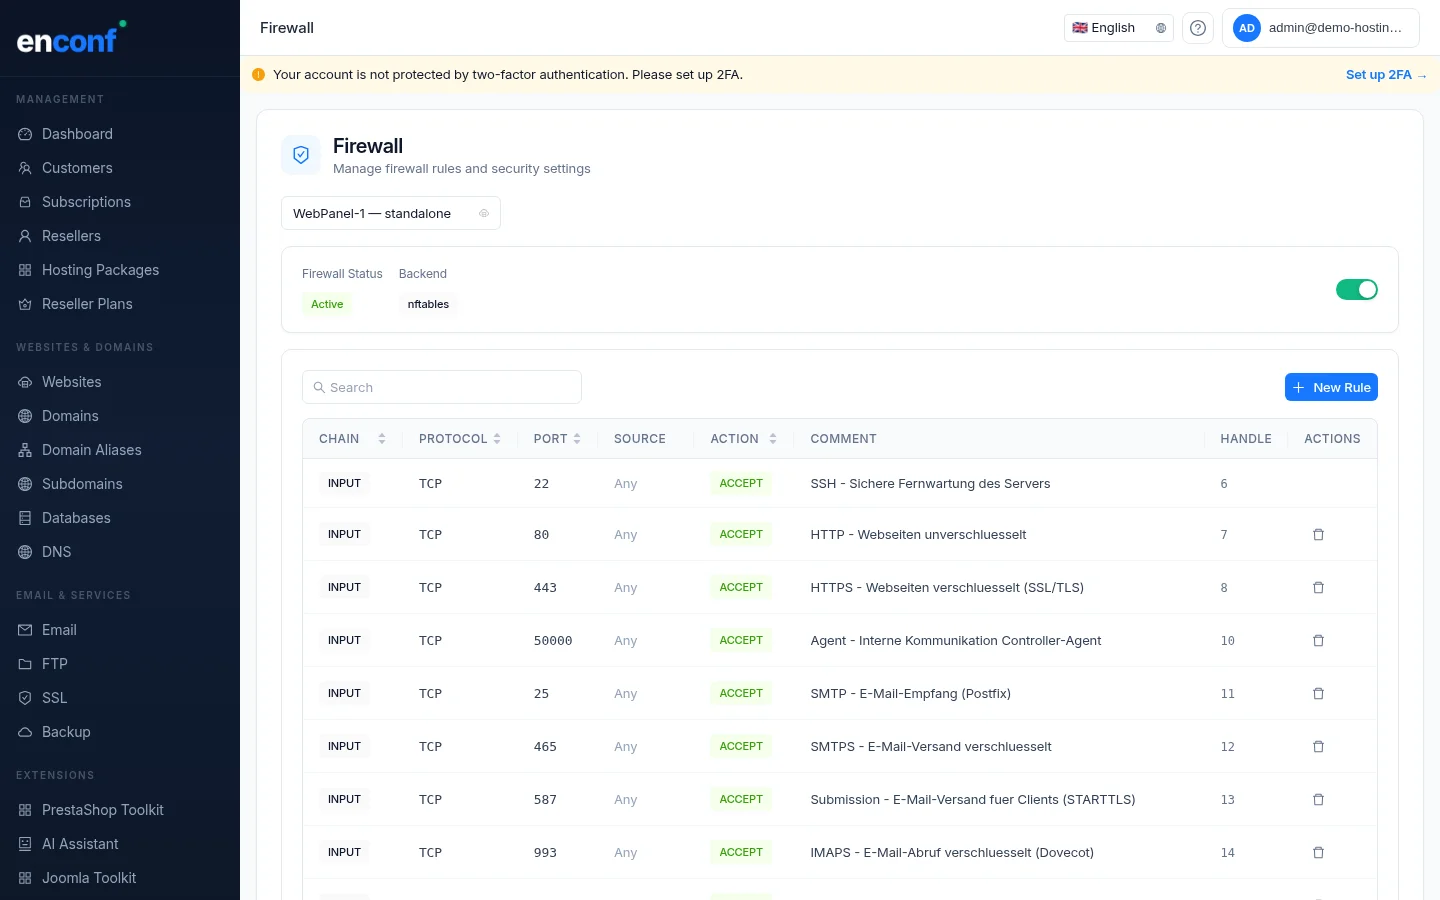Delete the SMTP port 25 rule

pos(1318,694)
